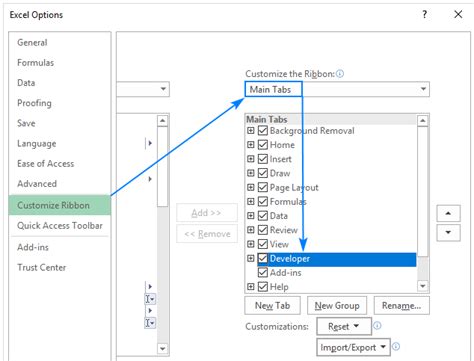Expand the Draw tree node
This screenshot has width=474, height=361.
(x=251, y=173)
